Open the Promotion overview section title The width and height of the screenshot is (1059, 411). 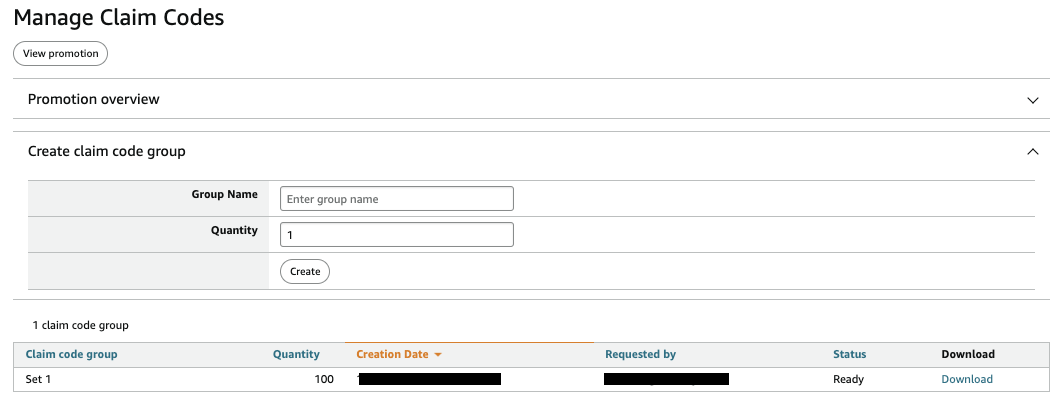pyautogui.click(x=94, y=100)
